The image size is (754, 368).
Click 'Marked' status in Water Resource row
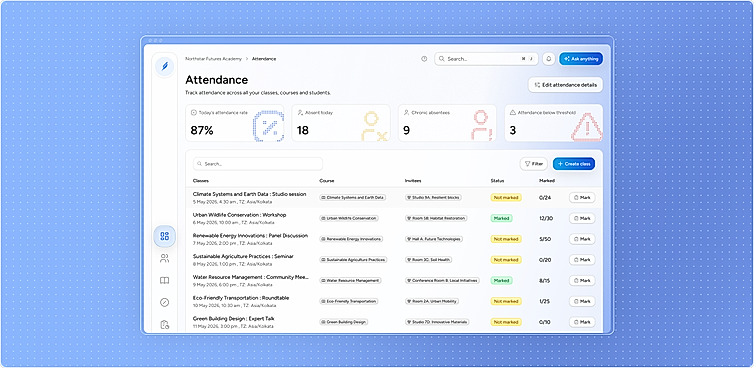[502, 280]
